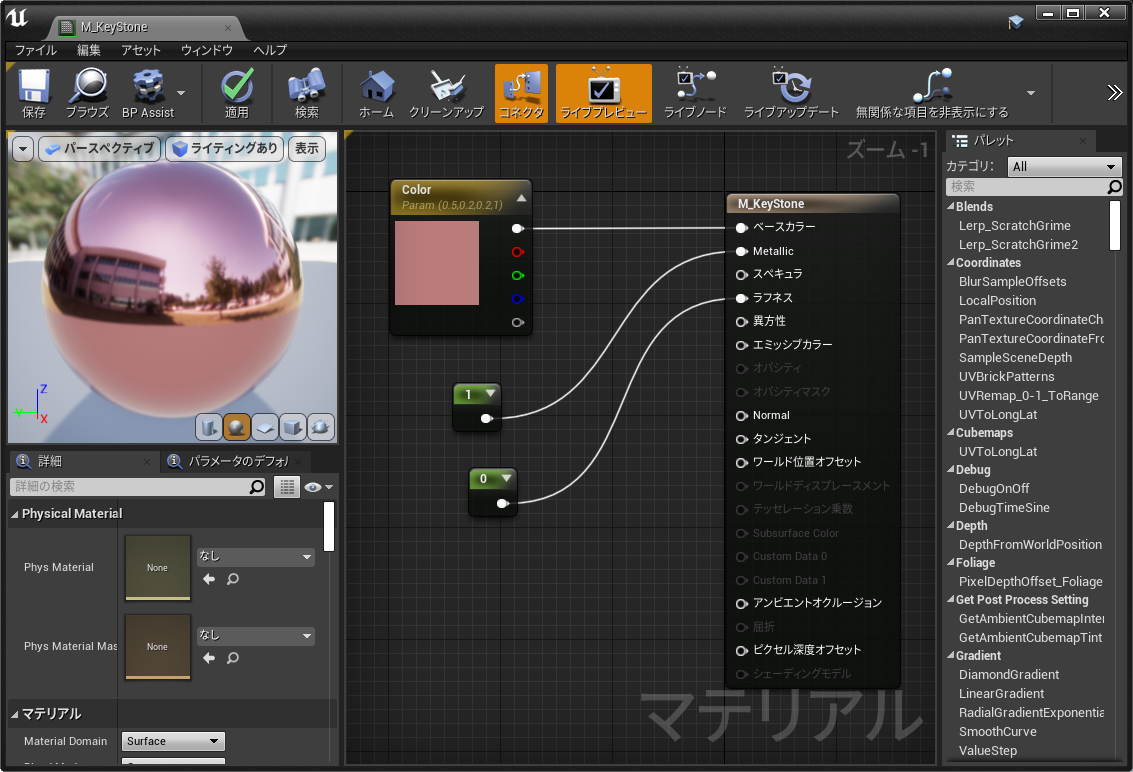Click Color node green channel pin
The width and height of the screenshot is (1133, 772).
[x=517, y=275]
